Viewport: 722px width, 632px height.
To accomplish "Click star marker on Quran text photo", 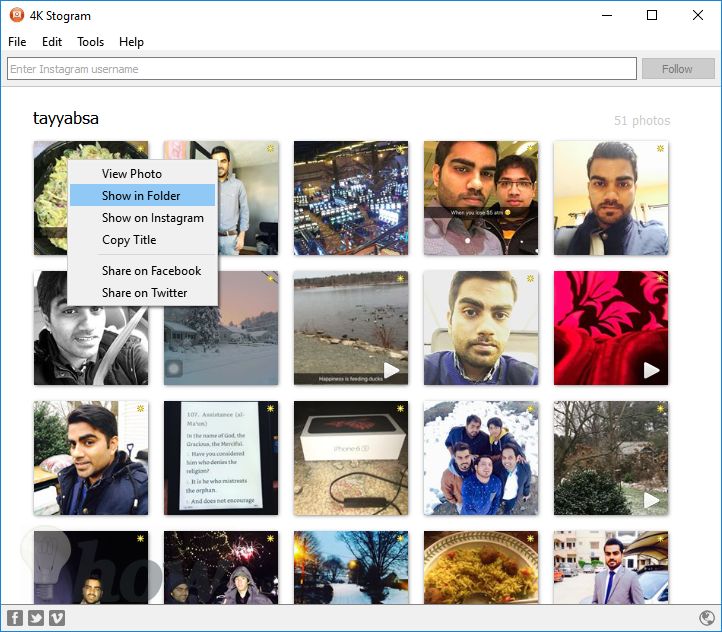I will pyautogui.click(x=270, y=408).
